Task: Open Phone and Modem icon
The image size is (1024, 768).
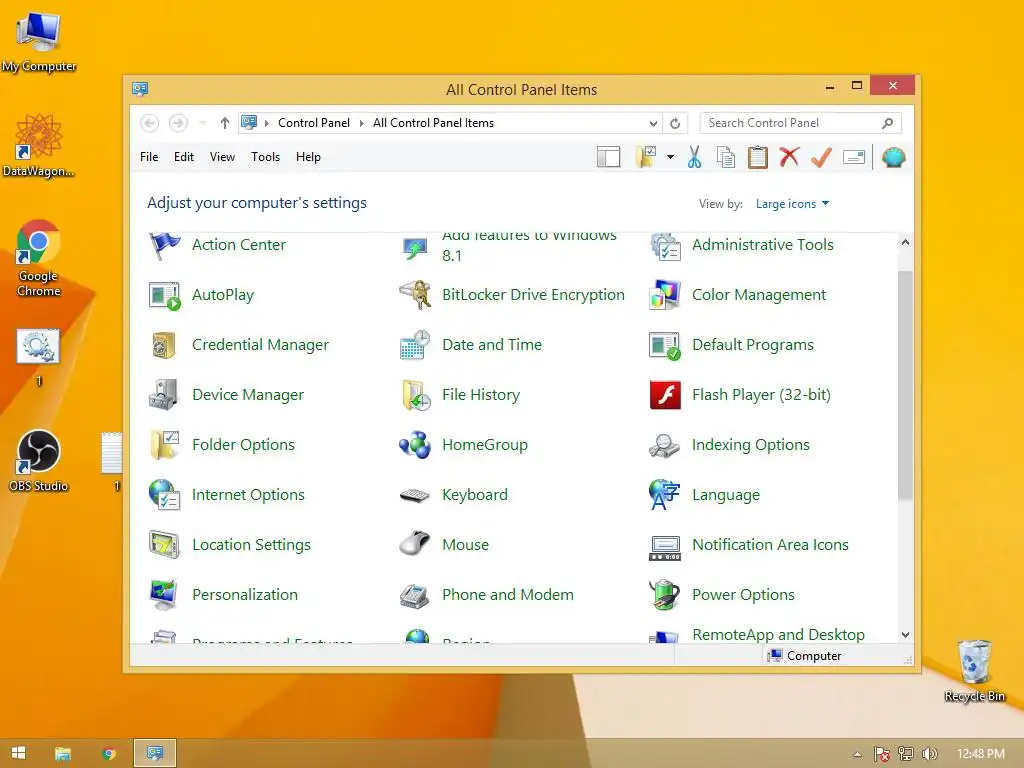Action: click(x=415, y=595)
